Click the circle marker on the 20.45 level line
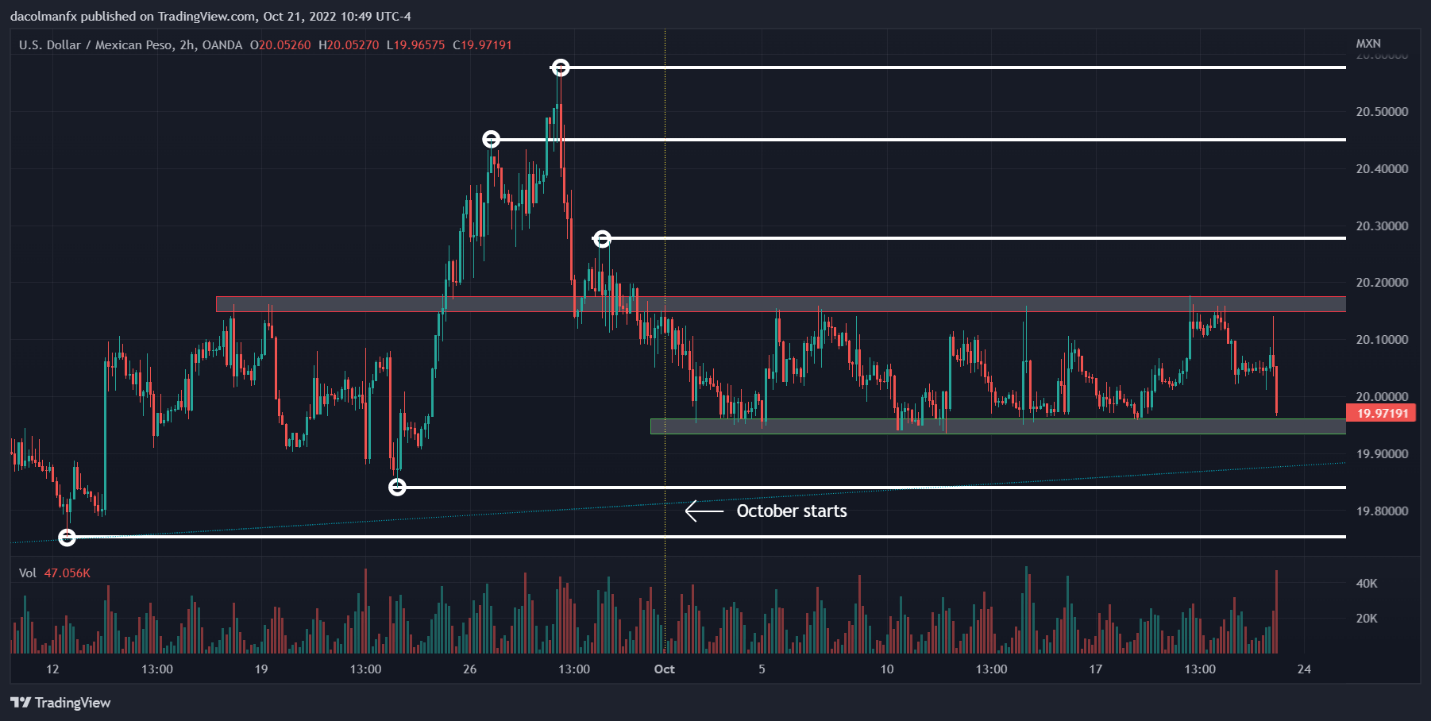The width and height of the screenshot is (1431, 721). pyautogui.click(x=491, y=139)
